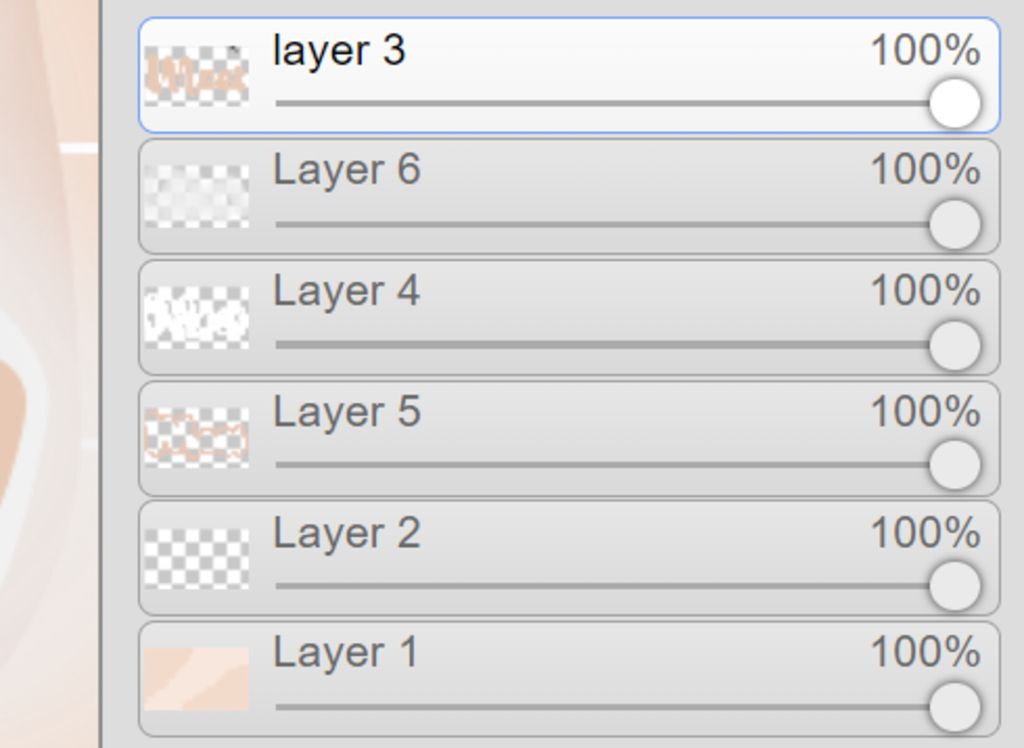The image size is (1024, 748).
Task: Activate the row named Layer 2
Action: pos(569,559)
